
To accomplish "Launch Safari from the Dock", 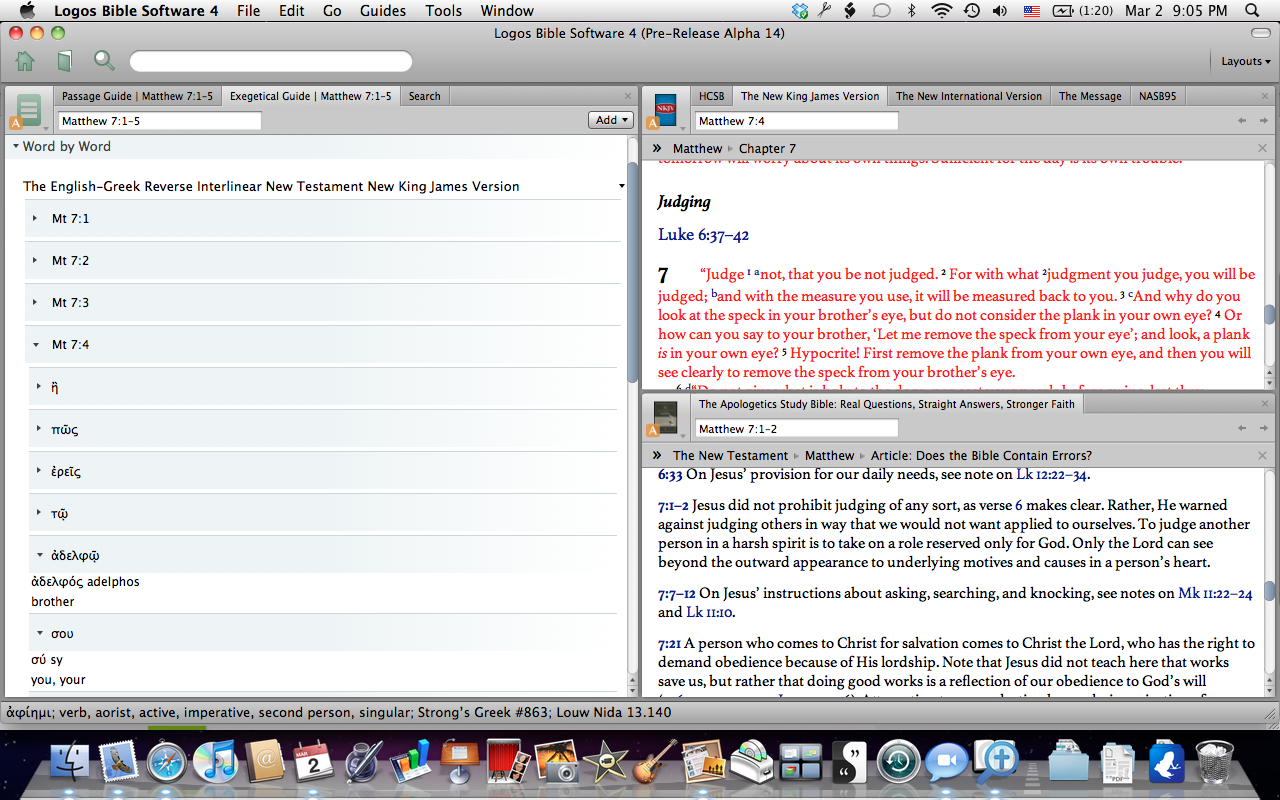I will (166, 762).
